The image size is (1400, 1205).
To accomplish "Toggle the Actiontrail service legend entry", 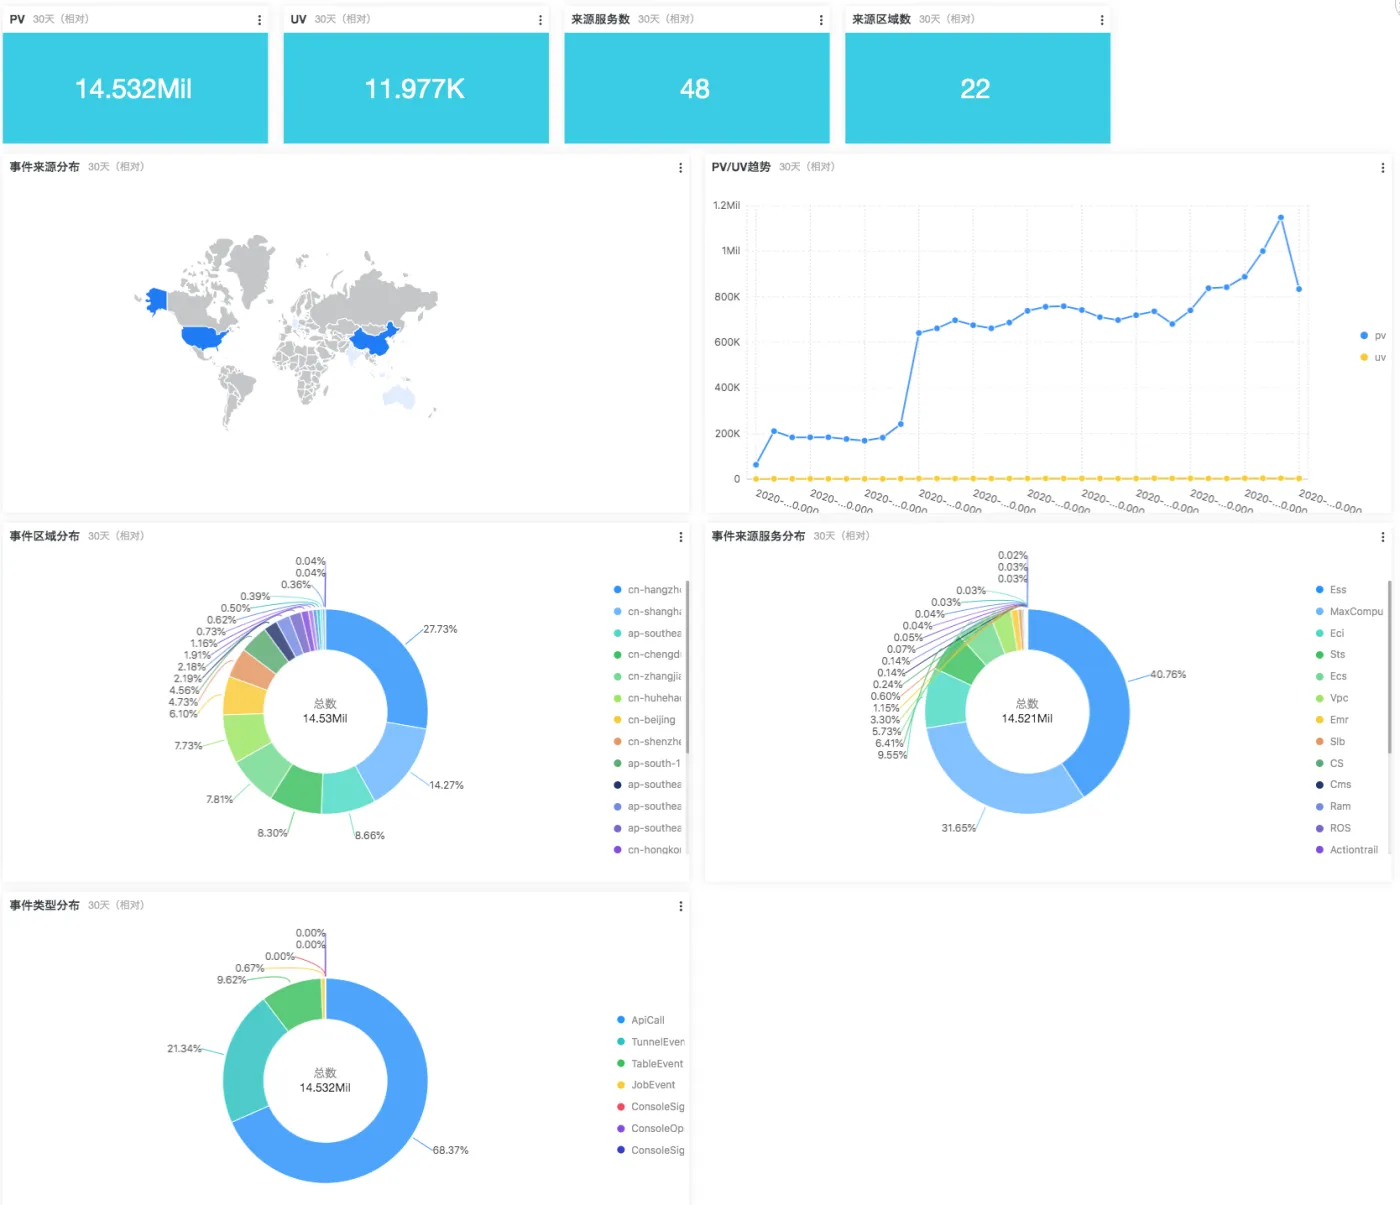I will [x=1347, y=850].
